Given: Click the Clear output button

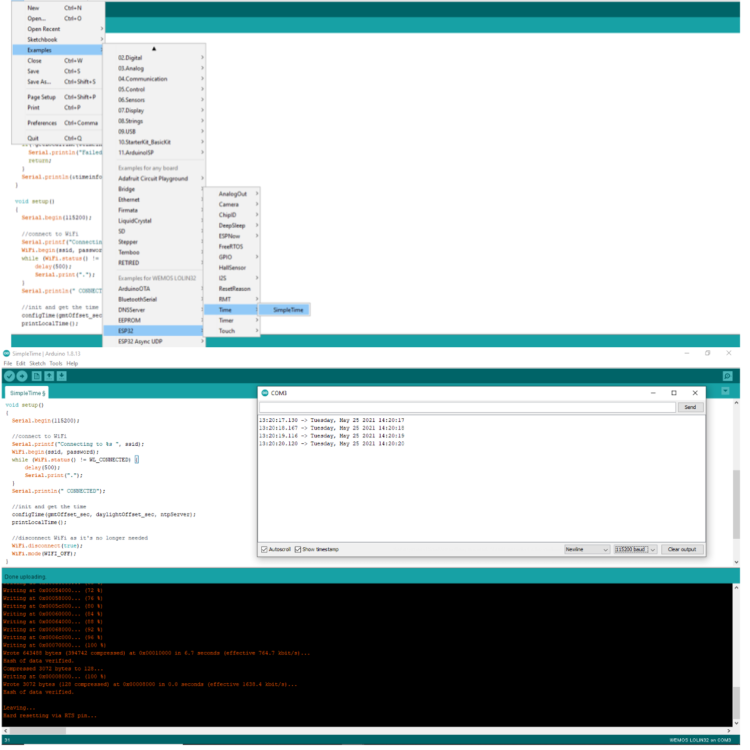Looking at the screenshot, I should point(685,549).
